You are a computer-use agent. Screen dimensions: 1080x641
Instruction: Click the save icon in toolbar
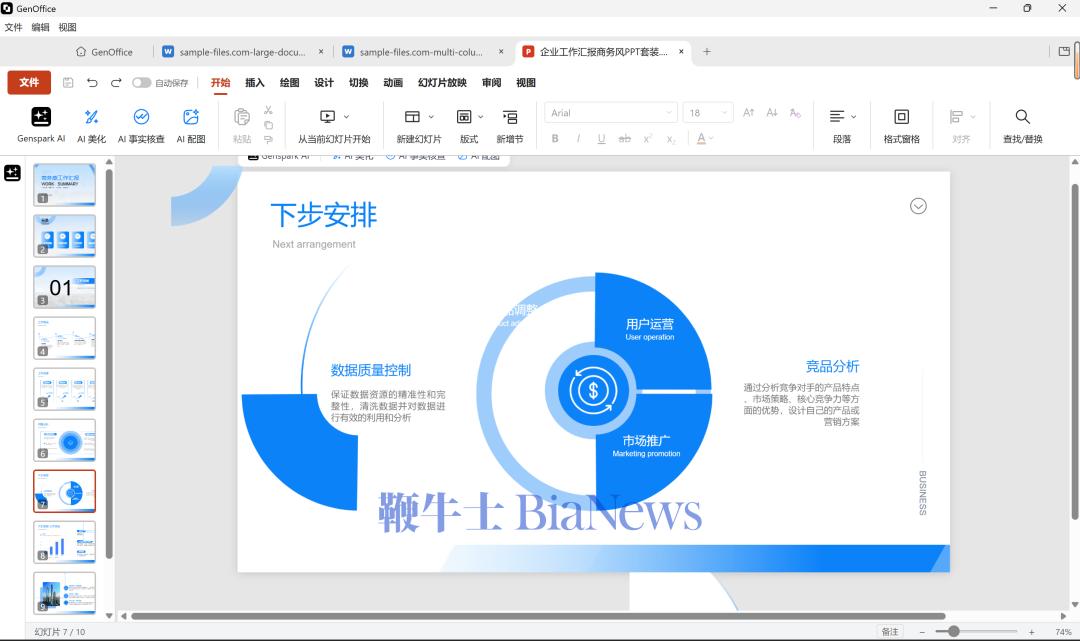(68, 83)
